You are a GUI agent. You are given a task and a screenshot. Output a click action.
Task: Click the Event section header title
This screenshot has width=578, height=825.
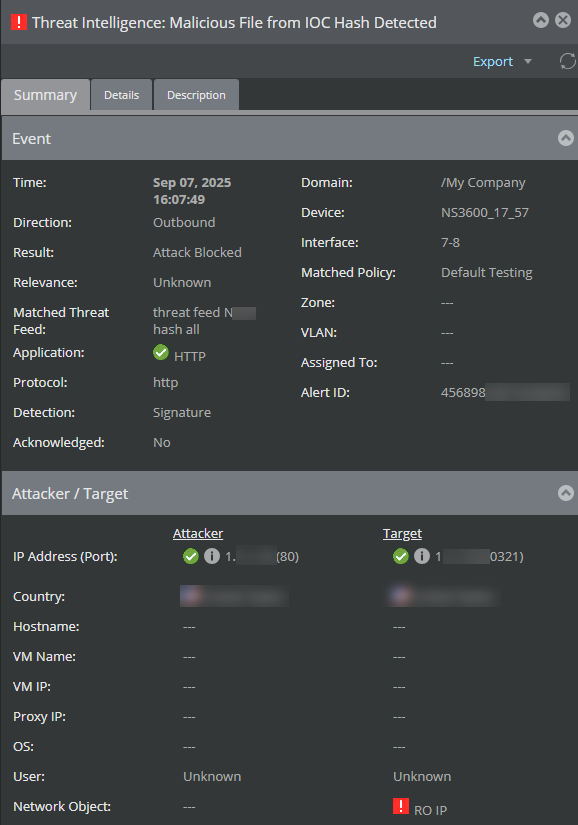coord(32,138)
